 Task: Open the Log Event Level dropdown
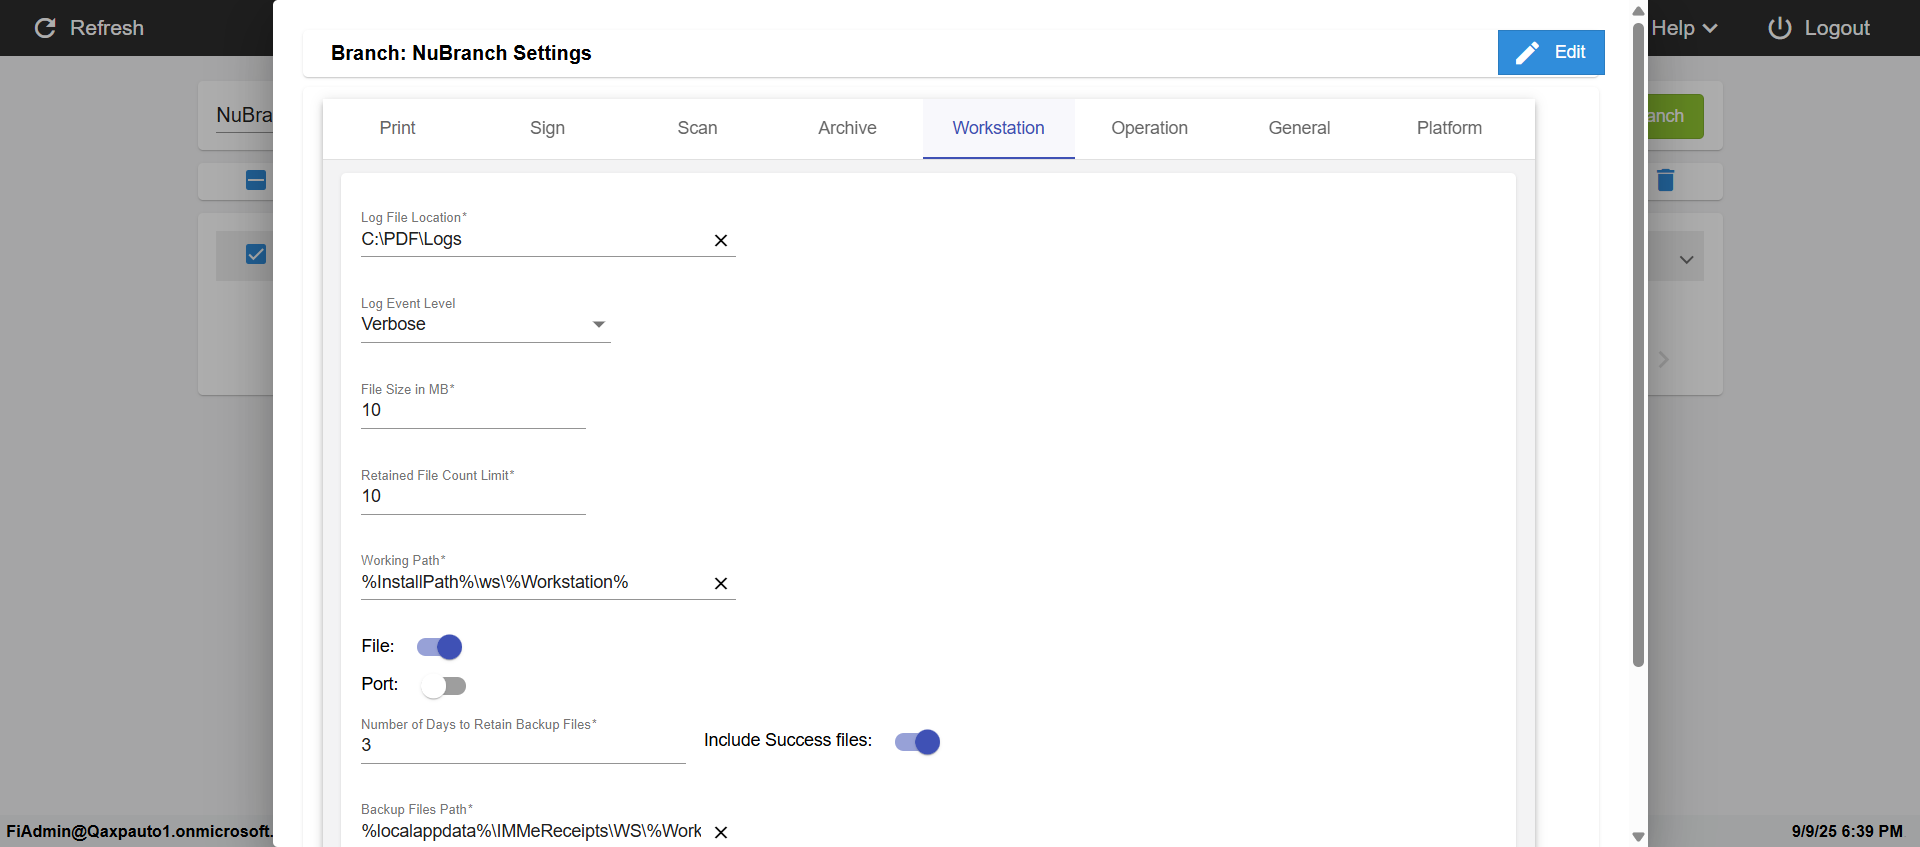(485, 324)
